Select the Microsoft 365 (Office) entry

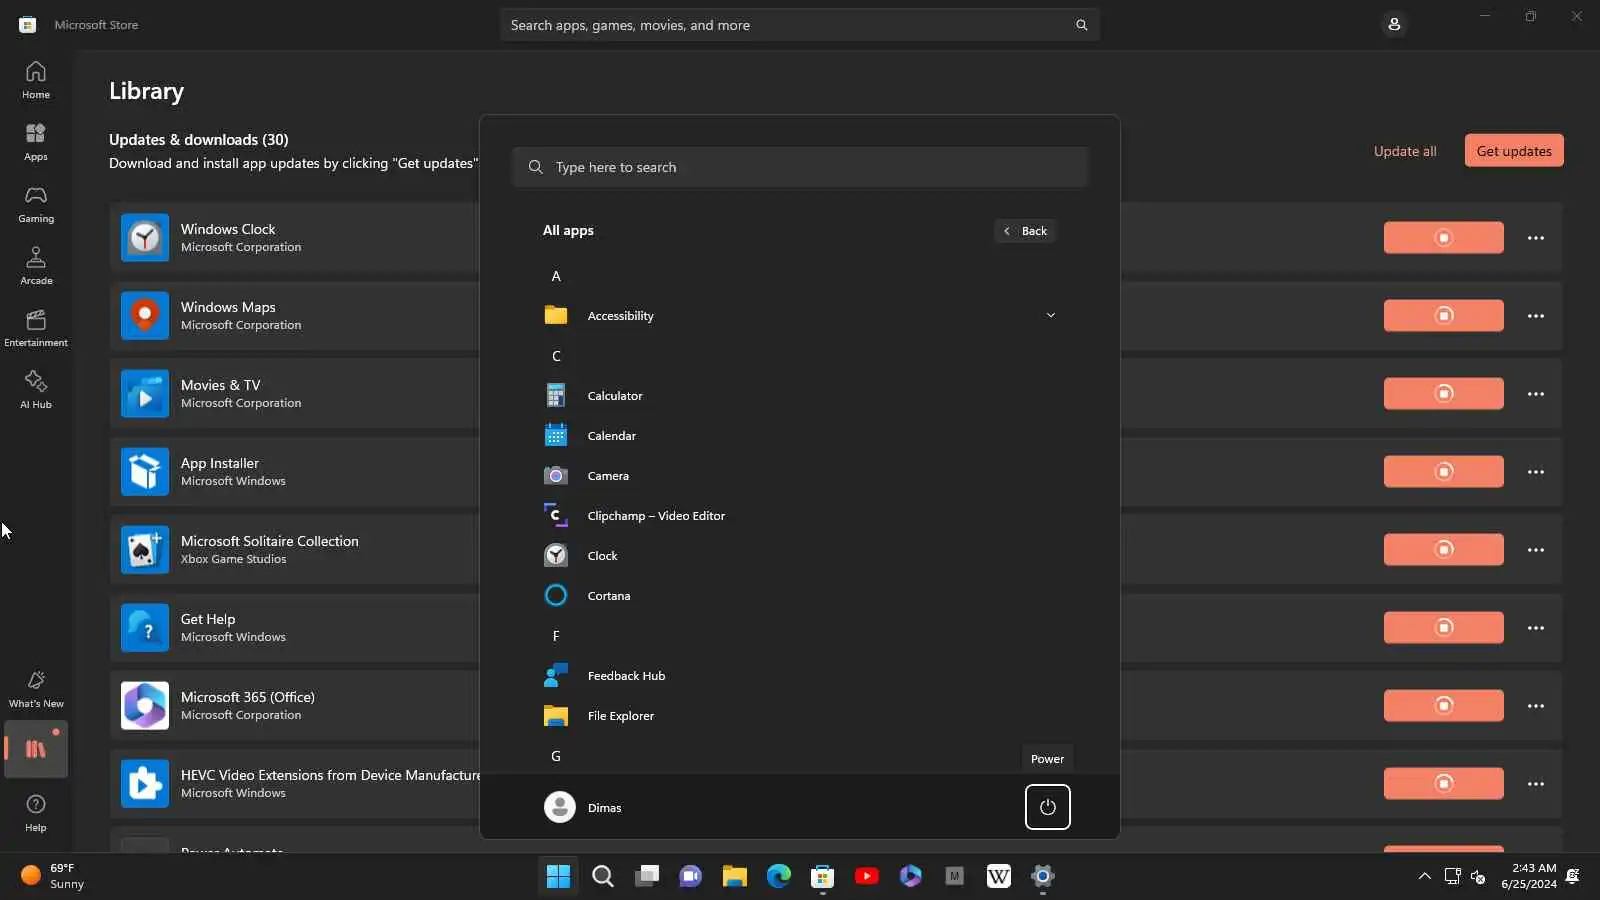click(836, 706)
